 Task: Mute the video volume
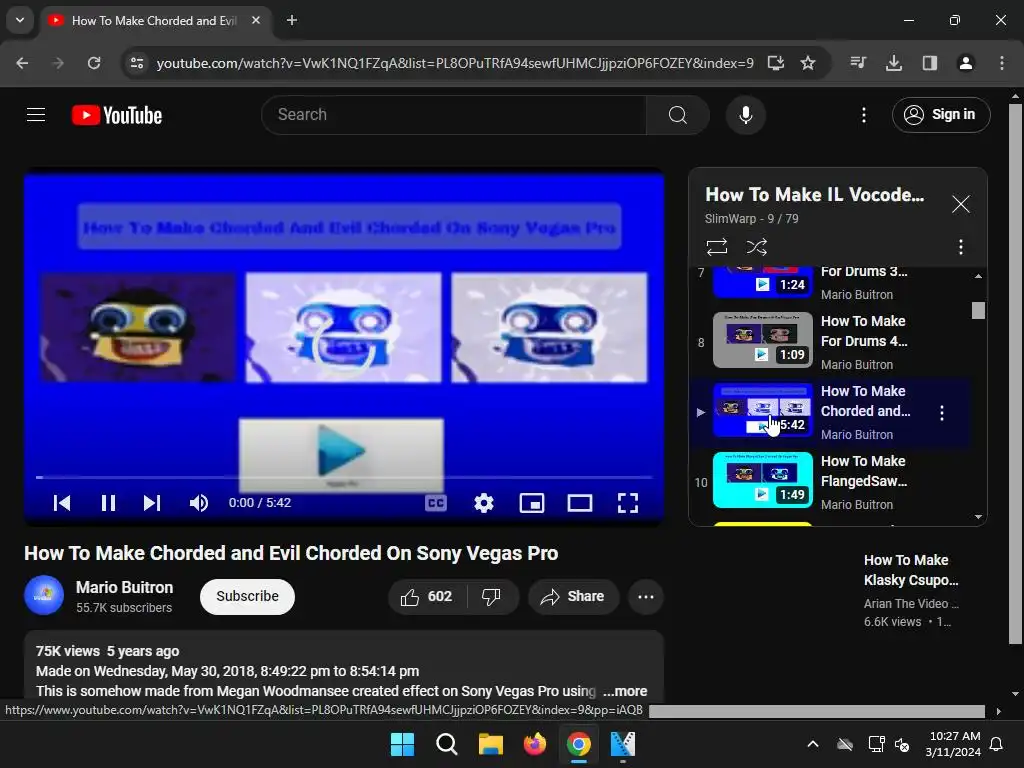[199, 503]
